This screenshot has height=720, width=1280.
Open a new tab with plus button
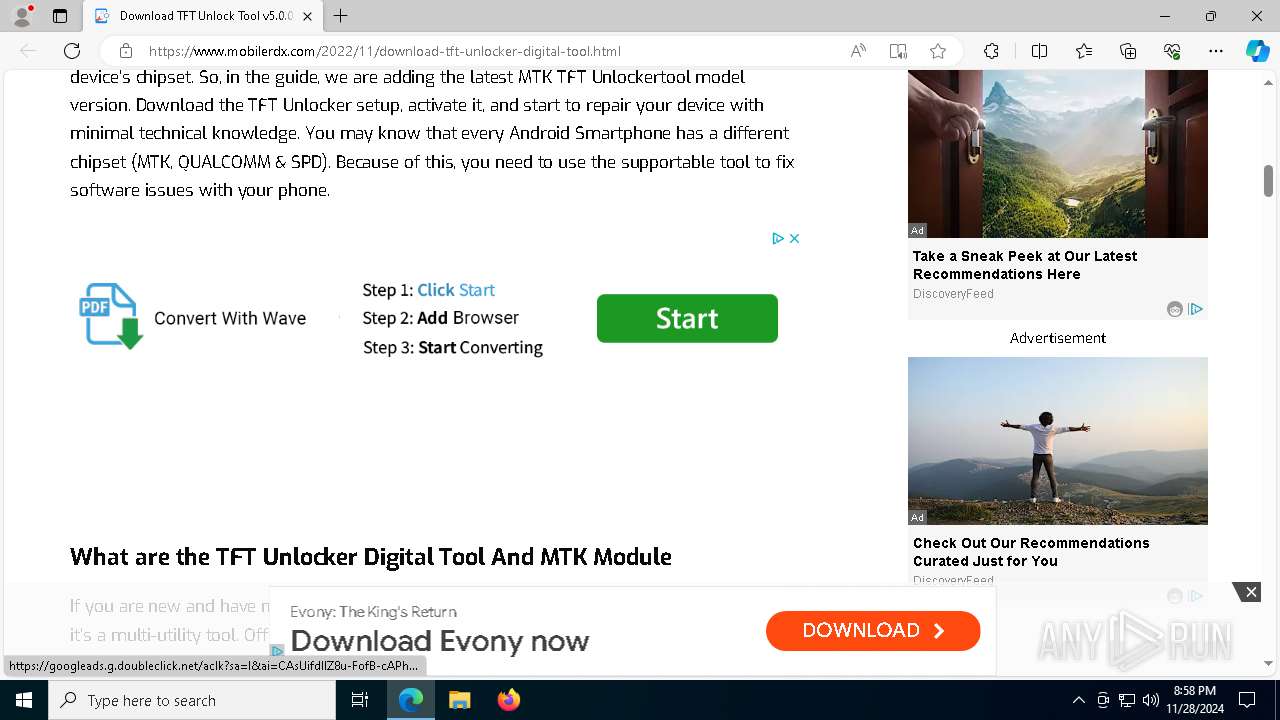click(x=341, y=16)
